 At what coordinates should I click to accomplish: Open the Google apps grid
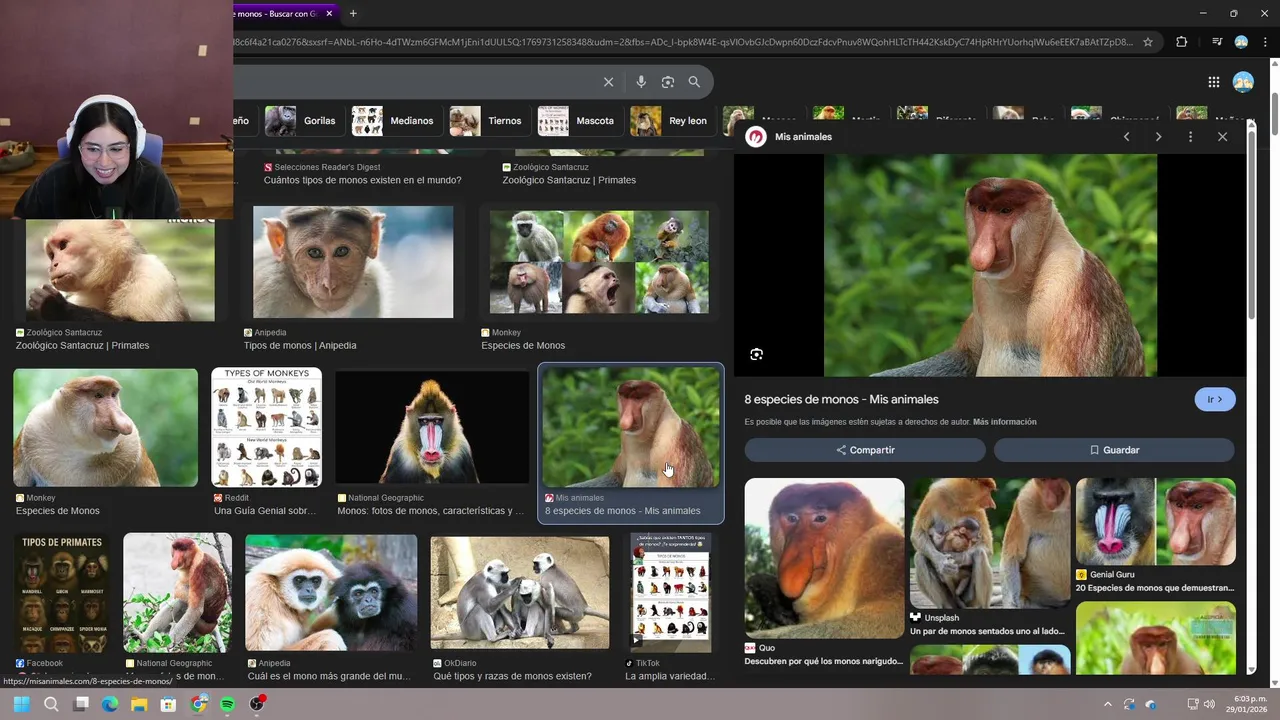coord(1213,82)
